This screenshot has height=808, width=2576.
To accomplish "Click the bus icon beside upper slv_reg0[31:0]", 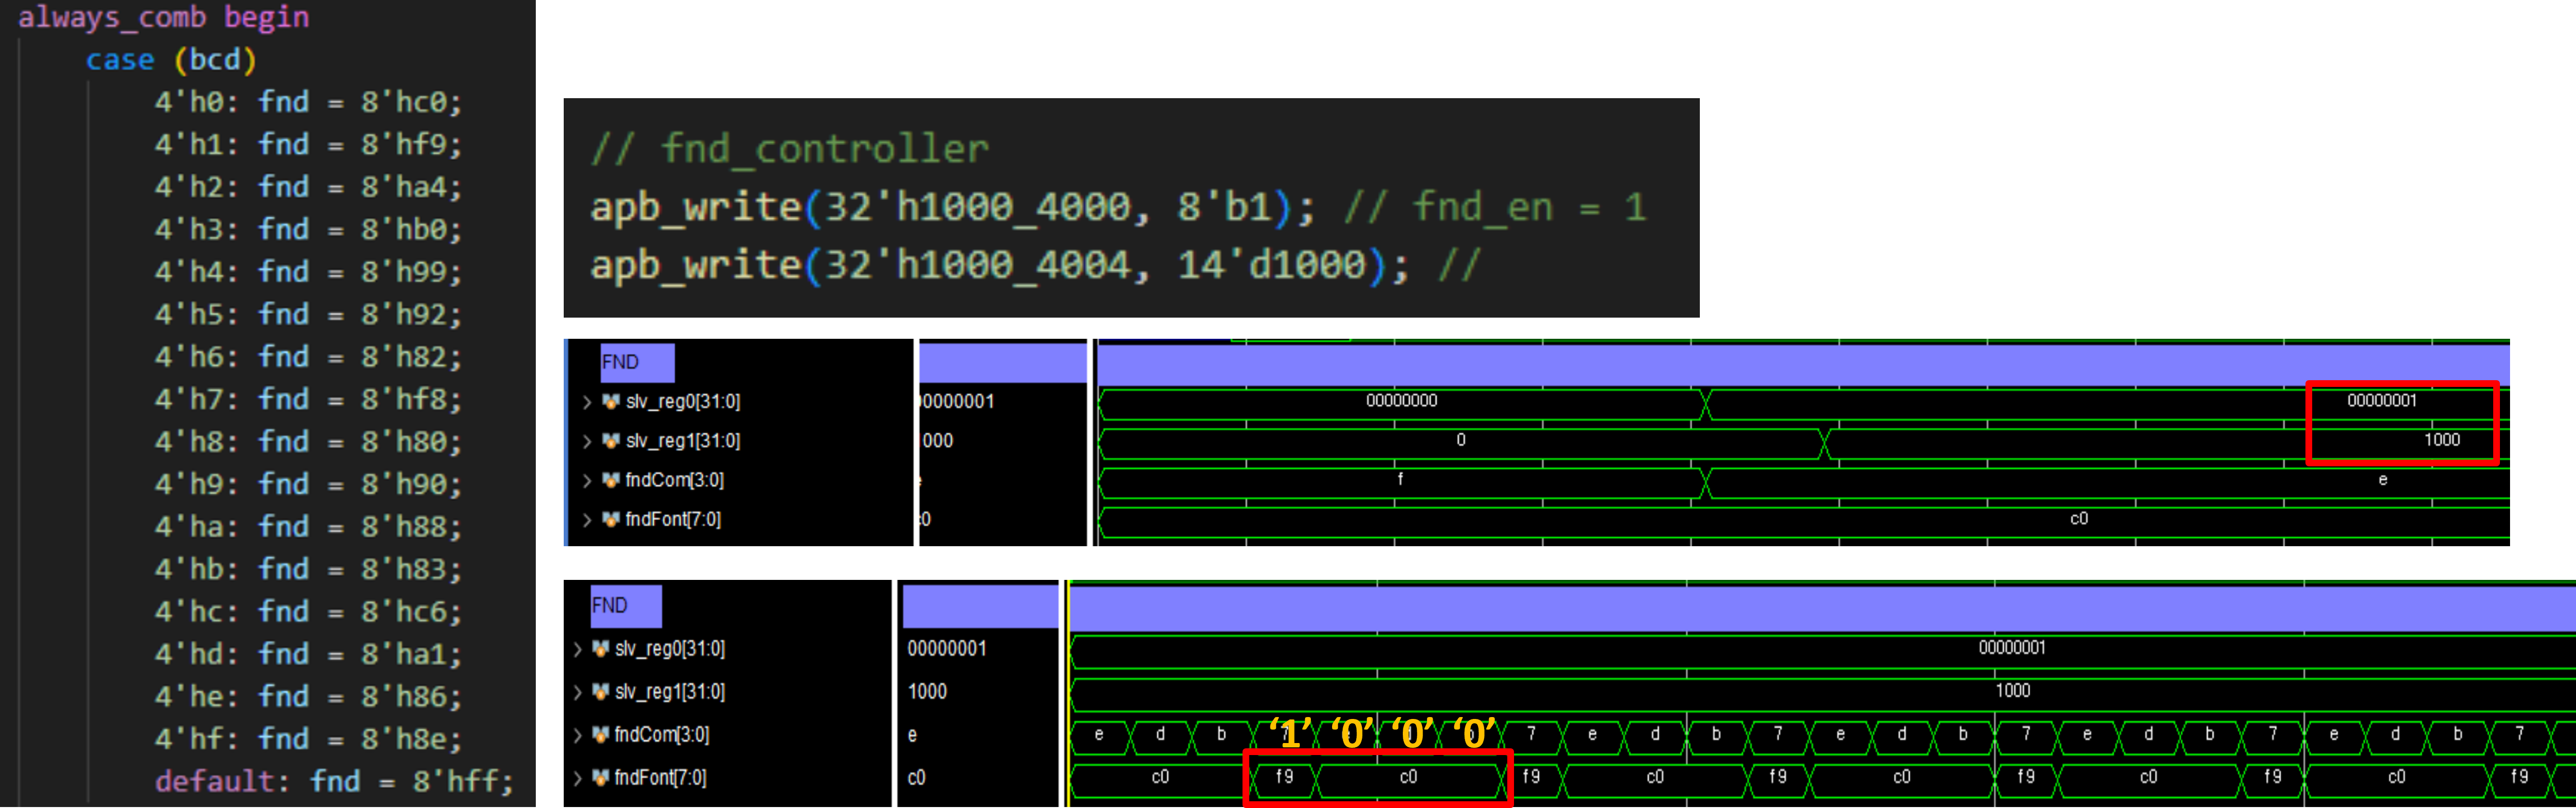I will point(610,401).
